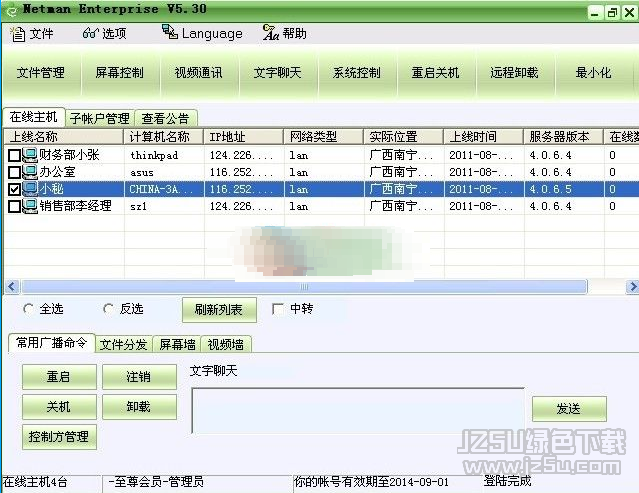Click the 刷新列表 button
The image size is (639, 493).
[x=219, y=310]
